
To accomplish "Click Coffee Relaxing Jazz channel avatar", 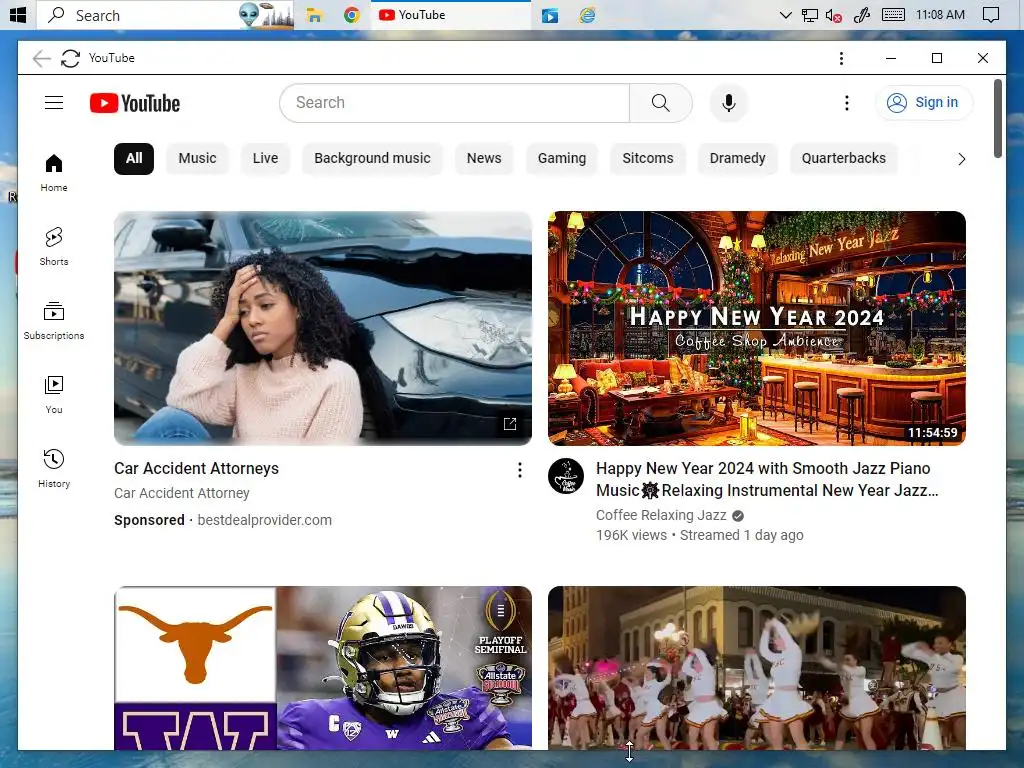I will (566, 475).
